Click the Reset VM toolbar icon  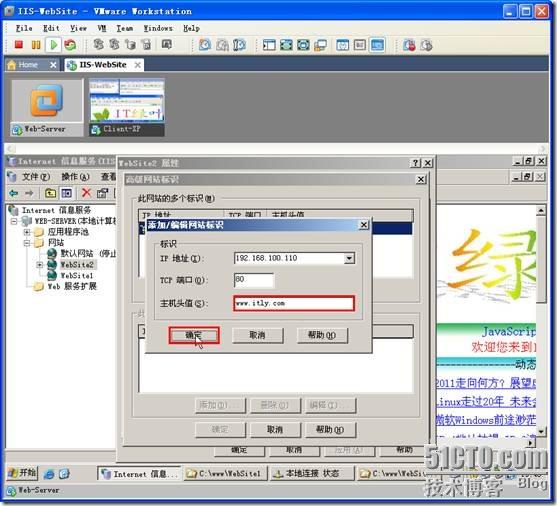click(70, 45)
